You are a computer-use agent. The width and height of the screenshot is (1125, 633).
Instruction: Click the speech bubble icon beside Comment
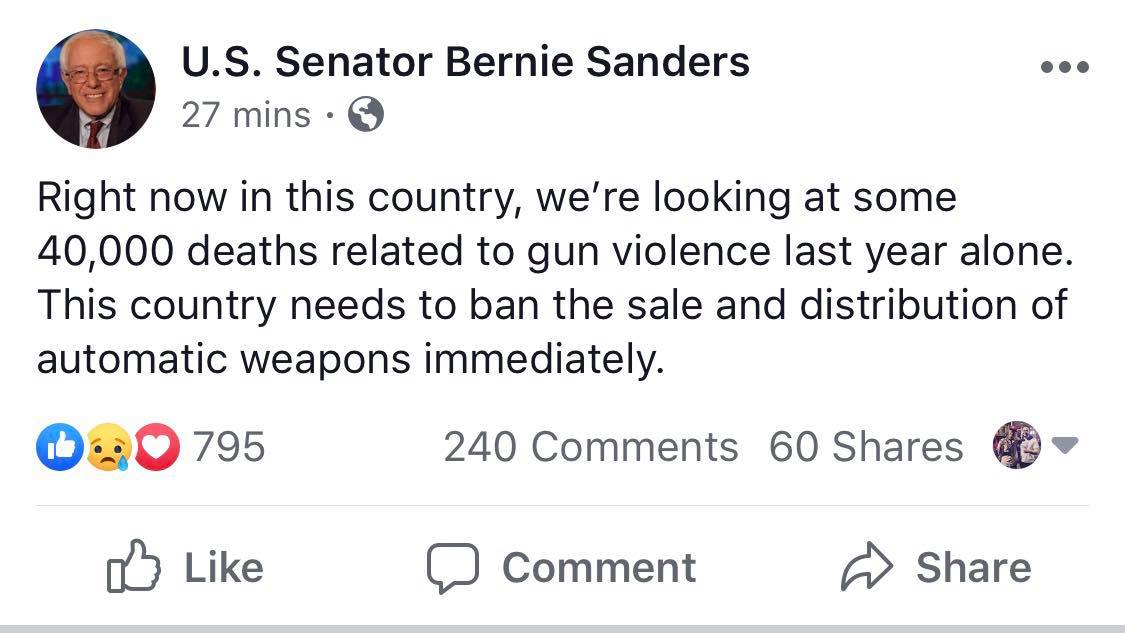(x=454, y=568)
